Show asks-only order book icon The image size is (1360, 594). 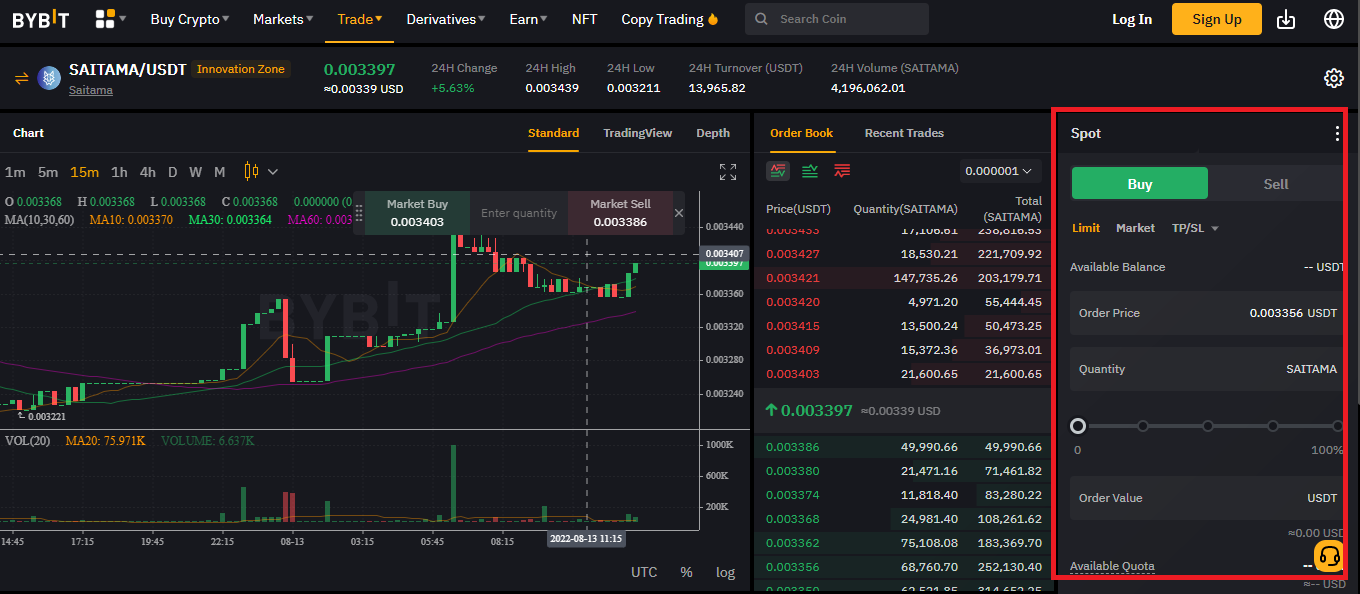click(842, 171)
